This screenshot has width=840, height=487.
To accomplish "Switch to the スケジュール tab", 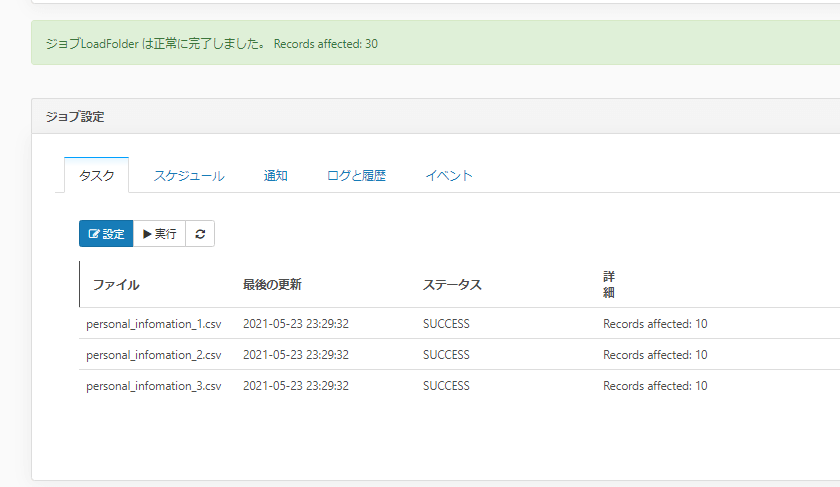I will click(x=189, y=175).
